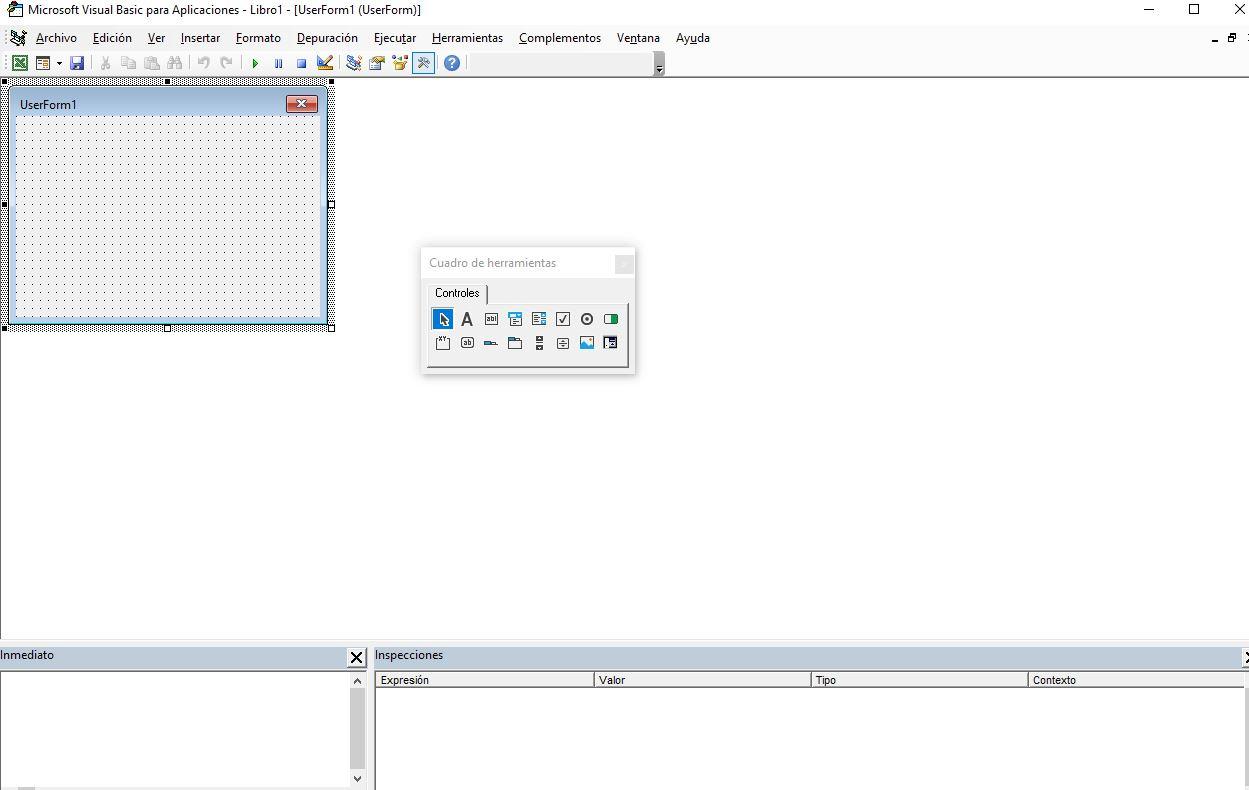Click the Save icon in the toolbar

click(x=77, y=62)
